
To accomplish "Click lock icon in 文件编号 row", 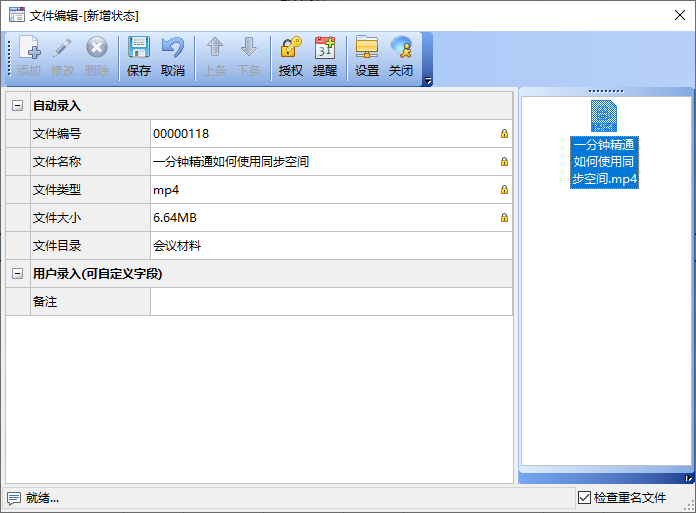I will point(504,134).
